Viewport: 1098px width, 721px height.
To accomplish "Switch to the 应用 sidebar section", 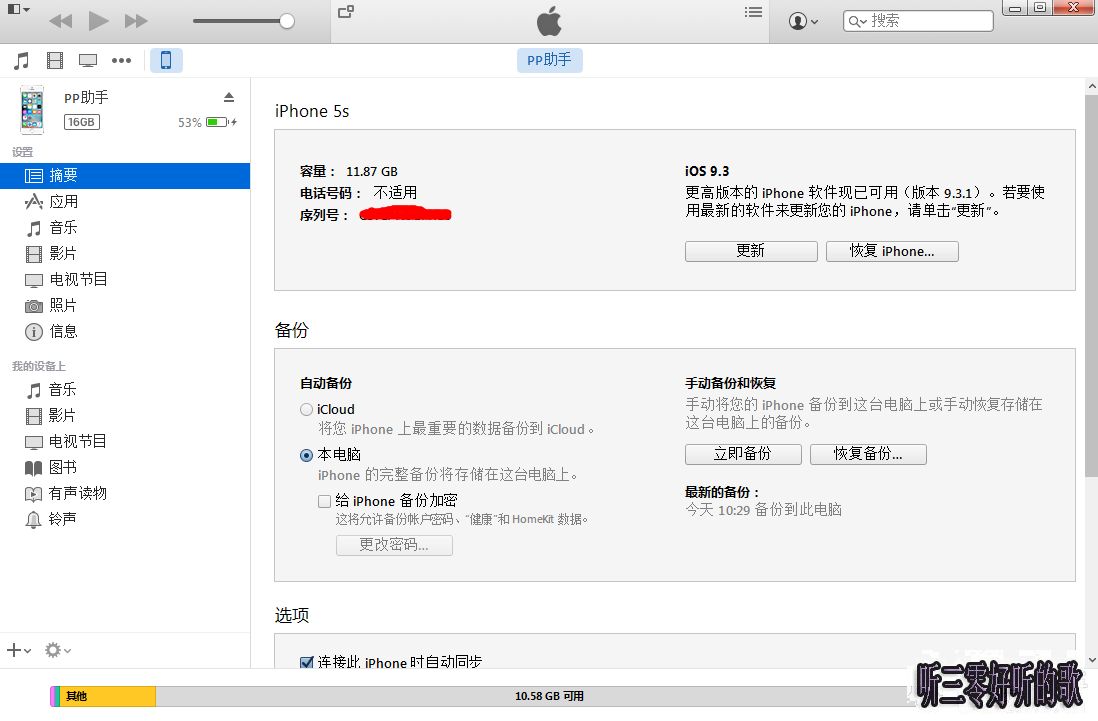I will [60, 201].
